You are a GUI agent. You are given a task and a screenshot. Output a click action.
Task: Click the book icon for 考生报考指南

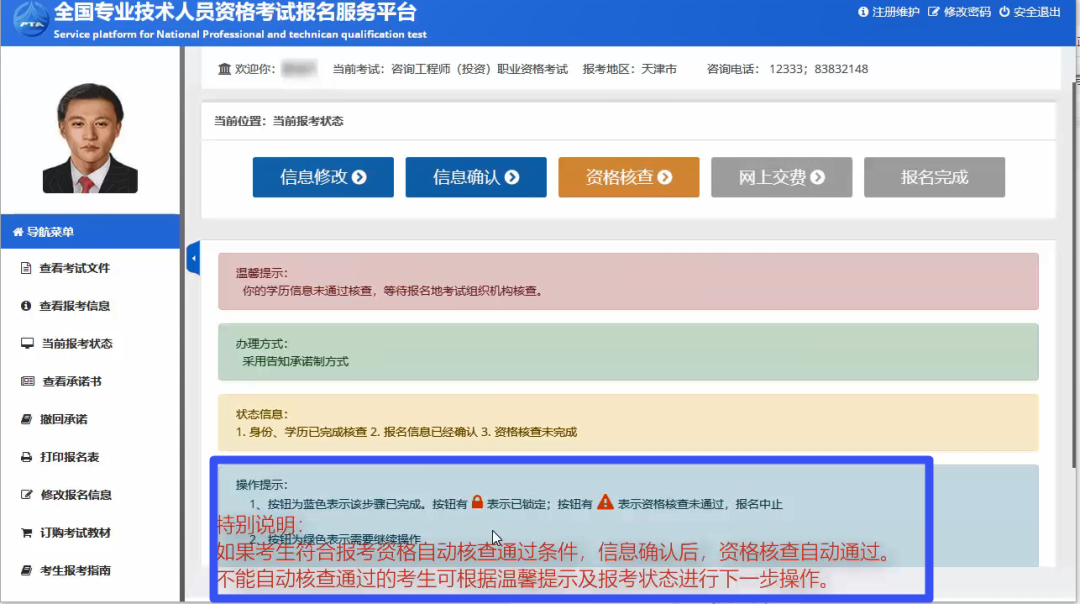(x=27, y=571)
